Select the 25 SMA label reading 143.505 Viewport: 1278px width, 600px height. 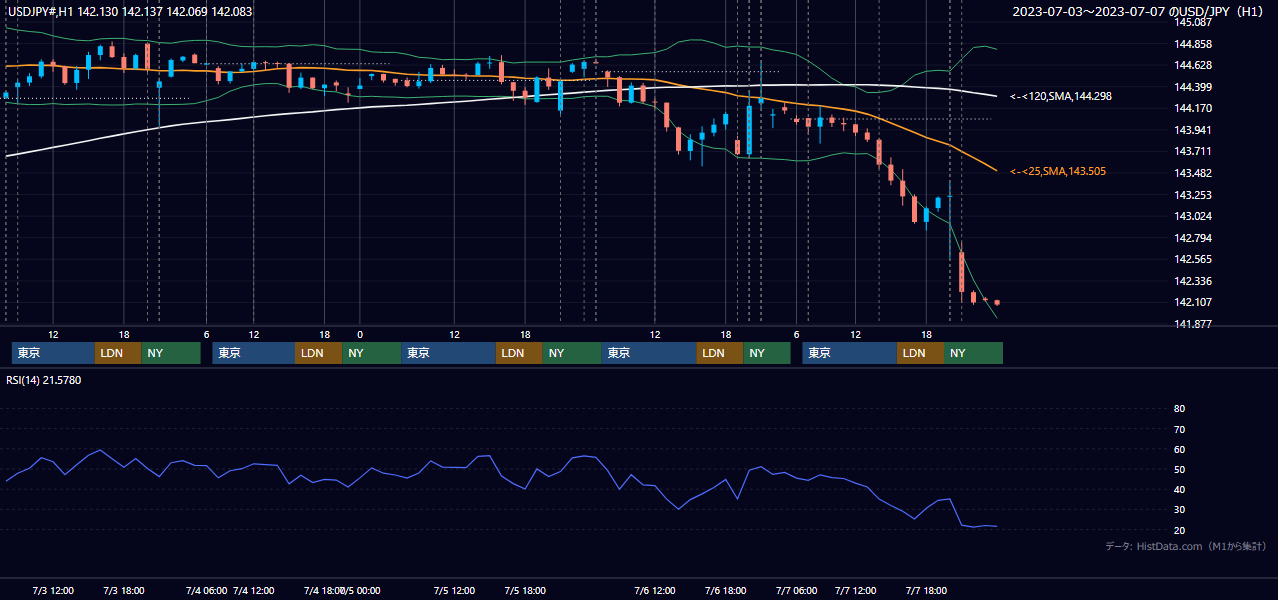click(x=1058, y=171)
